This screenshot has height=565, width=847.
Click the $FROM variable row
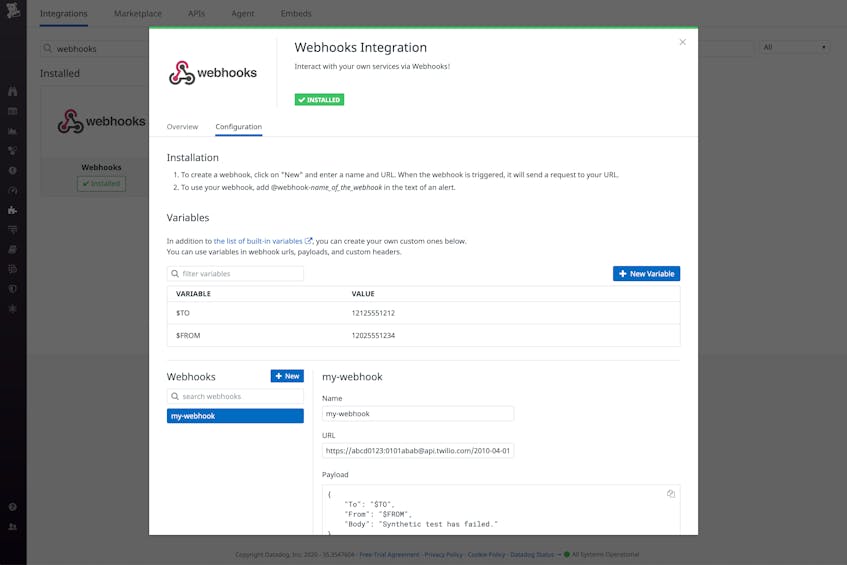pos(424,335)
